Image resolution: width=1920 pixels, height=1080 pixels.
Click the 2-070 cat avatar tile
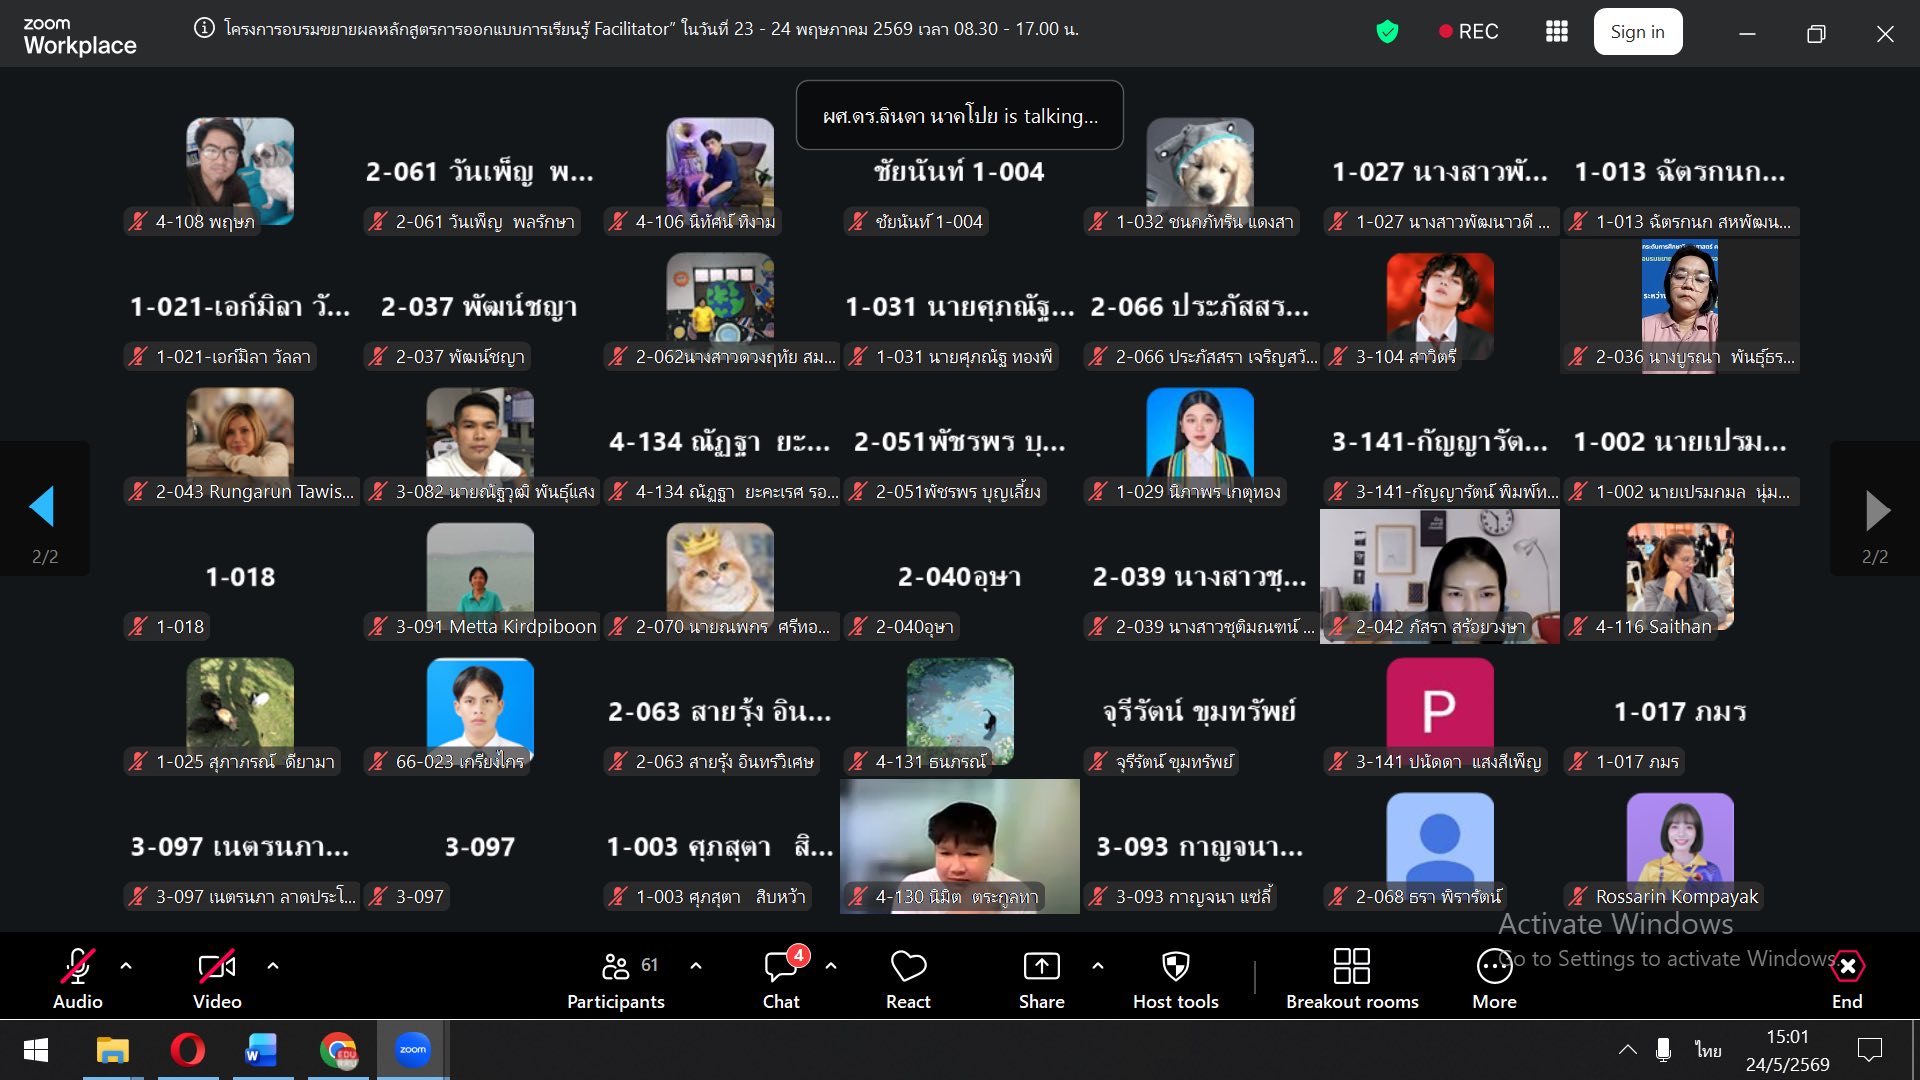point(720,576)
